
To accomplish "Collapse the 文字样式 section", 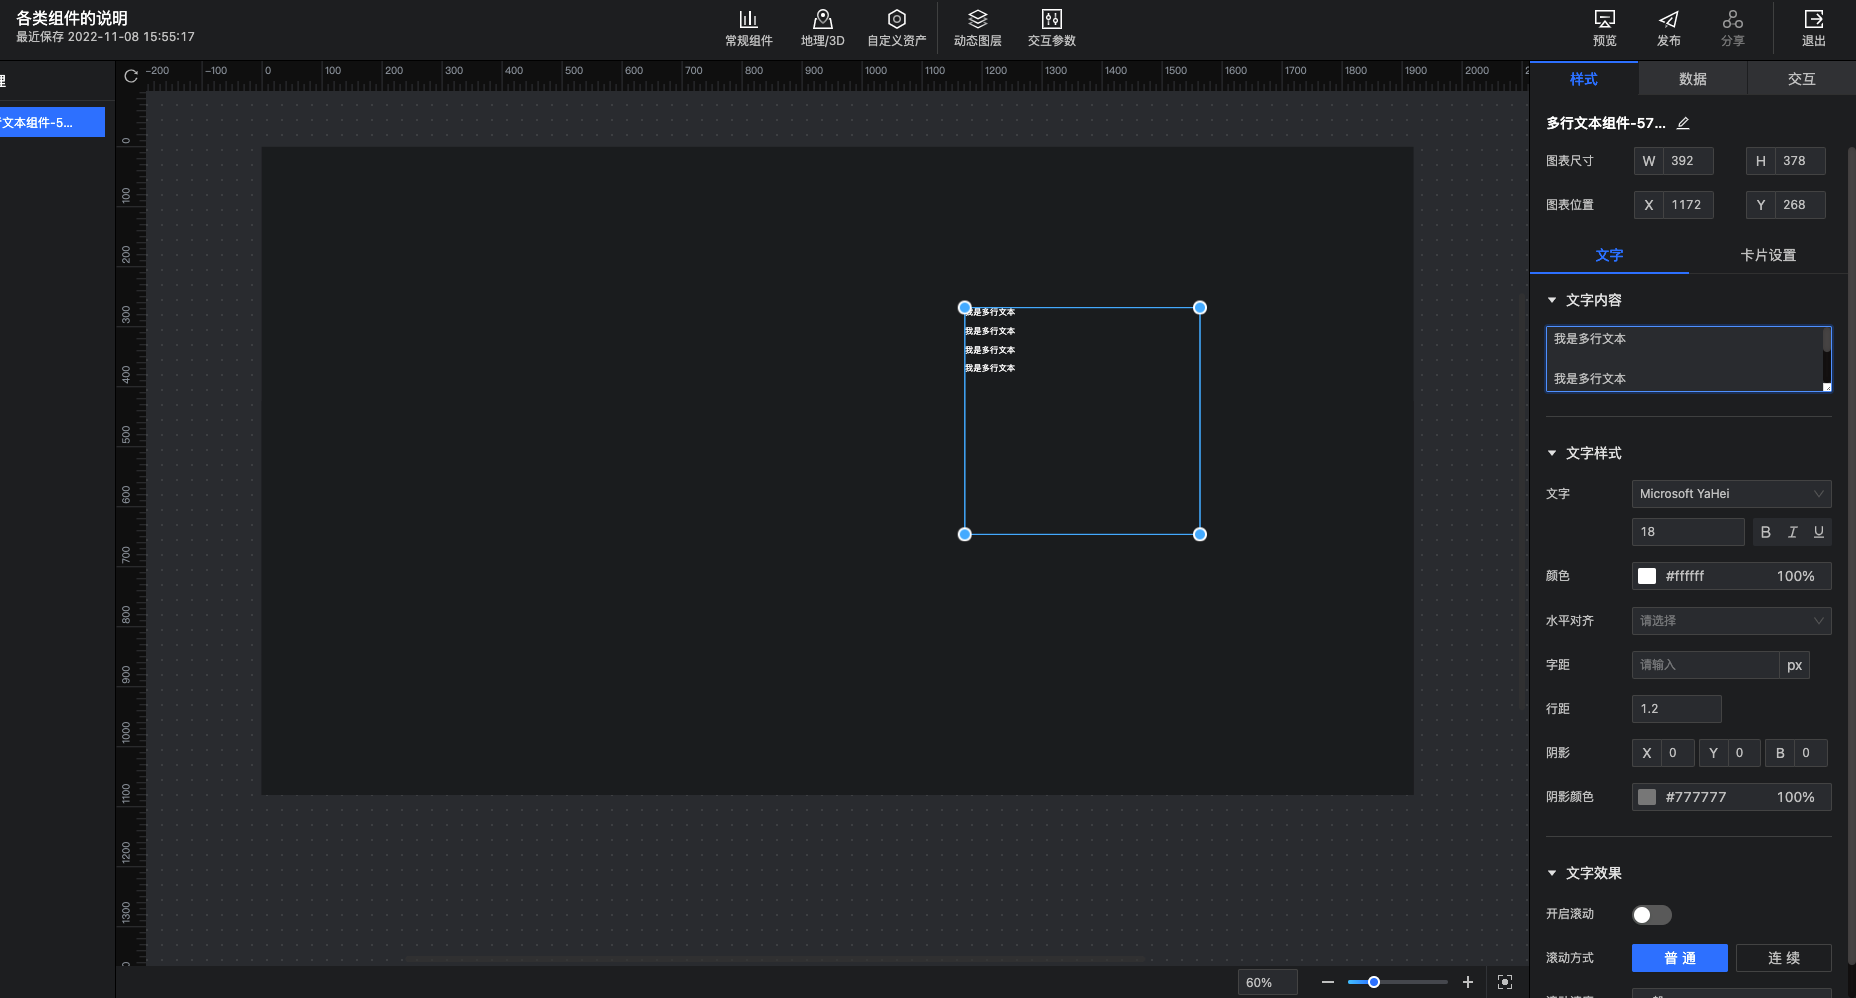I will point(1552,454).
